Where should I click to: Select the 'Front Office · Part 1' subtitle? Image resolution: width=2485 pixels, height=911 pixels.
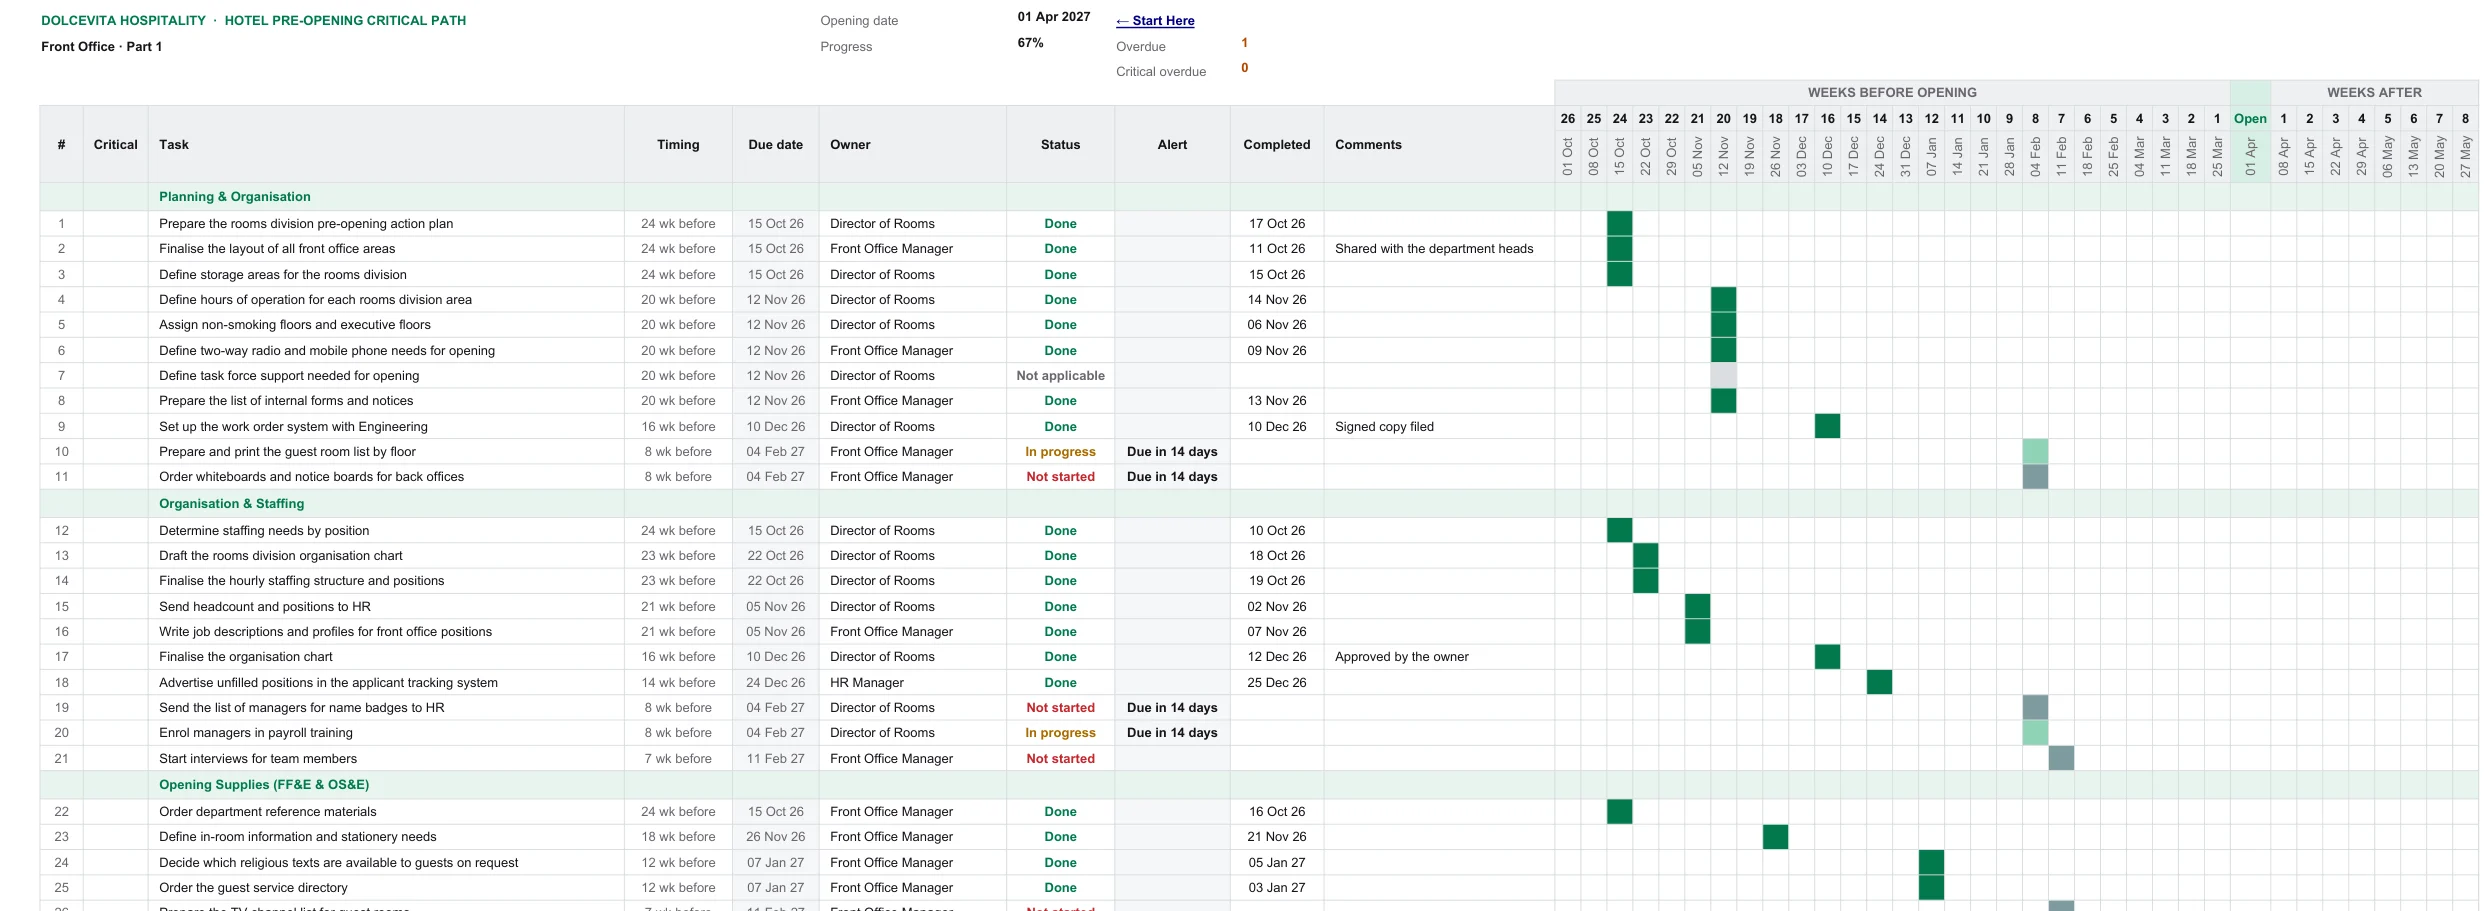pos(101,47)
